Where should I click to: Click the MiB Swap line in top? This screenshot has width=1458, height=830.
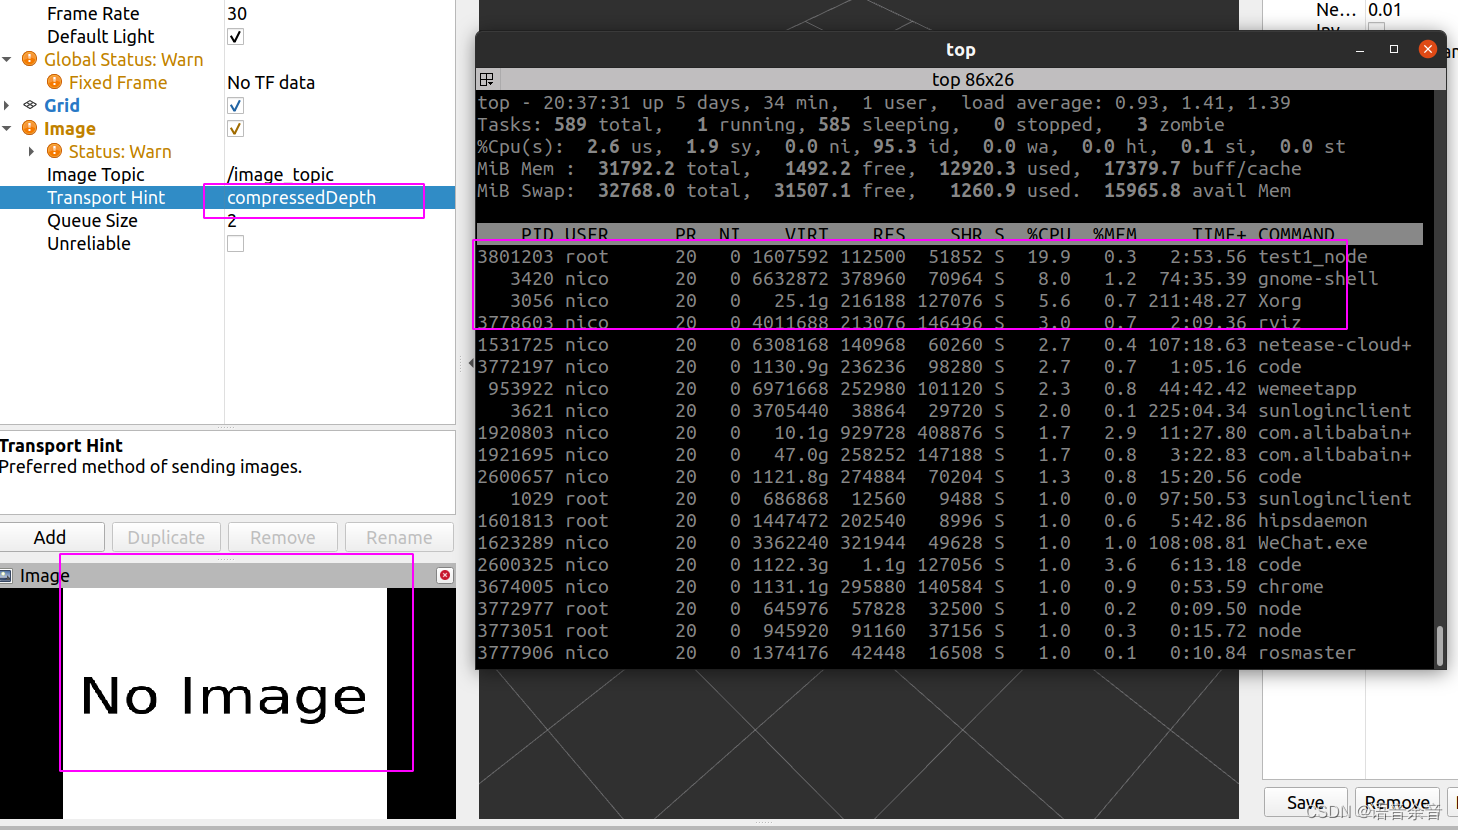tap(884, 190)
